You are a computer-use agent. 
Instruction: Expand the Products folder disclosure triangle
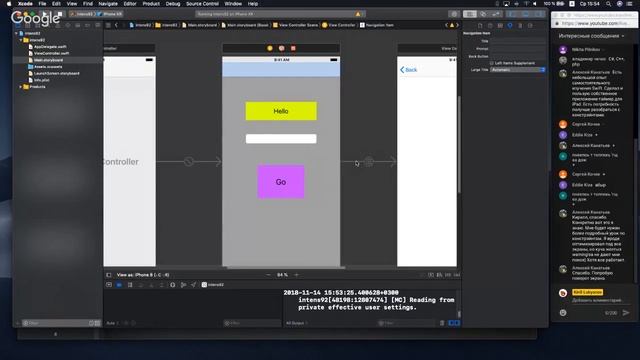coord(20,87)
